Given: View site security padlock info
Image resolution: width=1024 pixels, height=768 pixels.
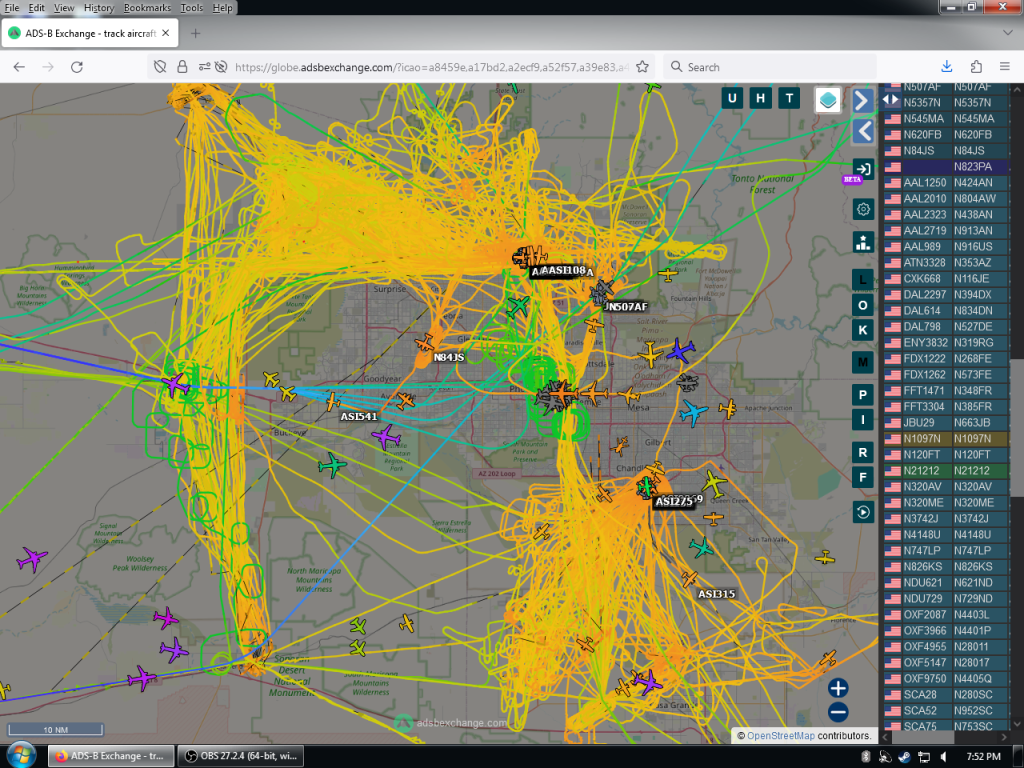Looking at the screenshot, I should pos(182,67).
